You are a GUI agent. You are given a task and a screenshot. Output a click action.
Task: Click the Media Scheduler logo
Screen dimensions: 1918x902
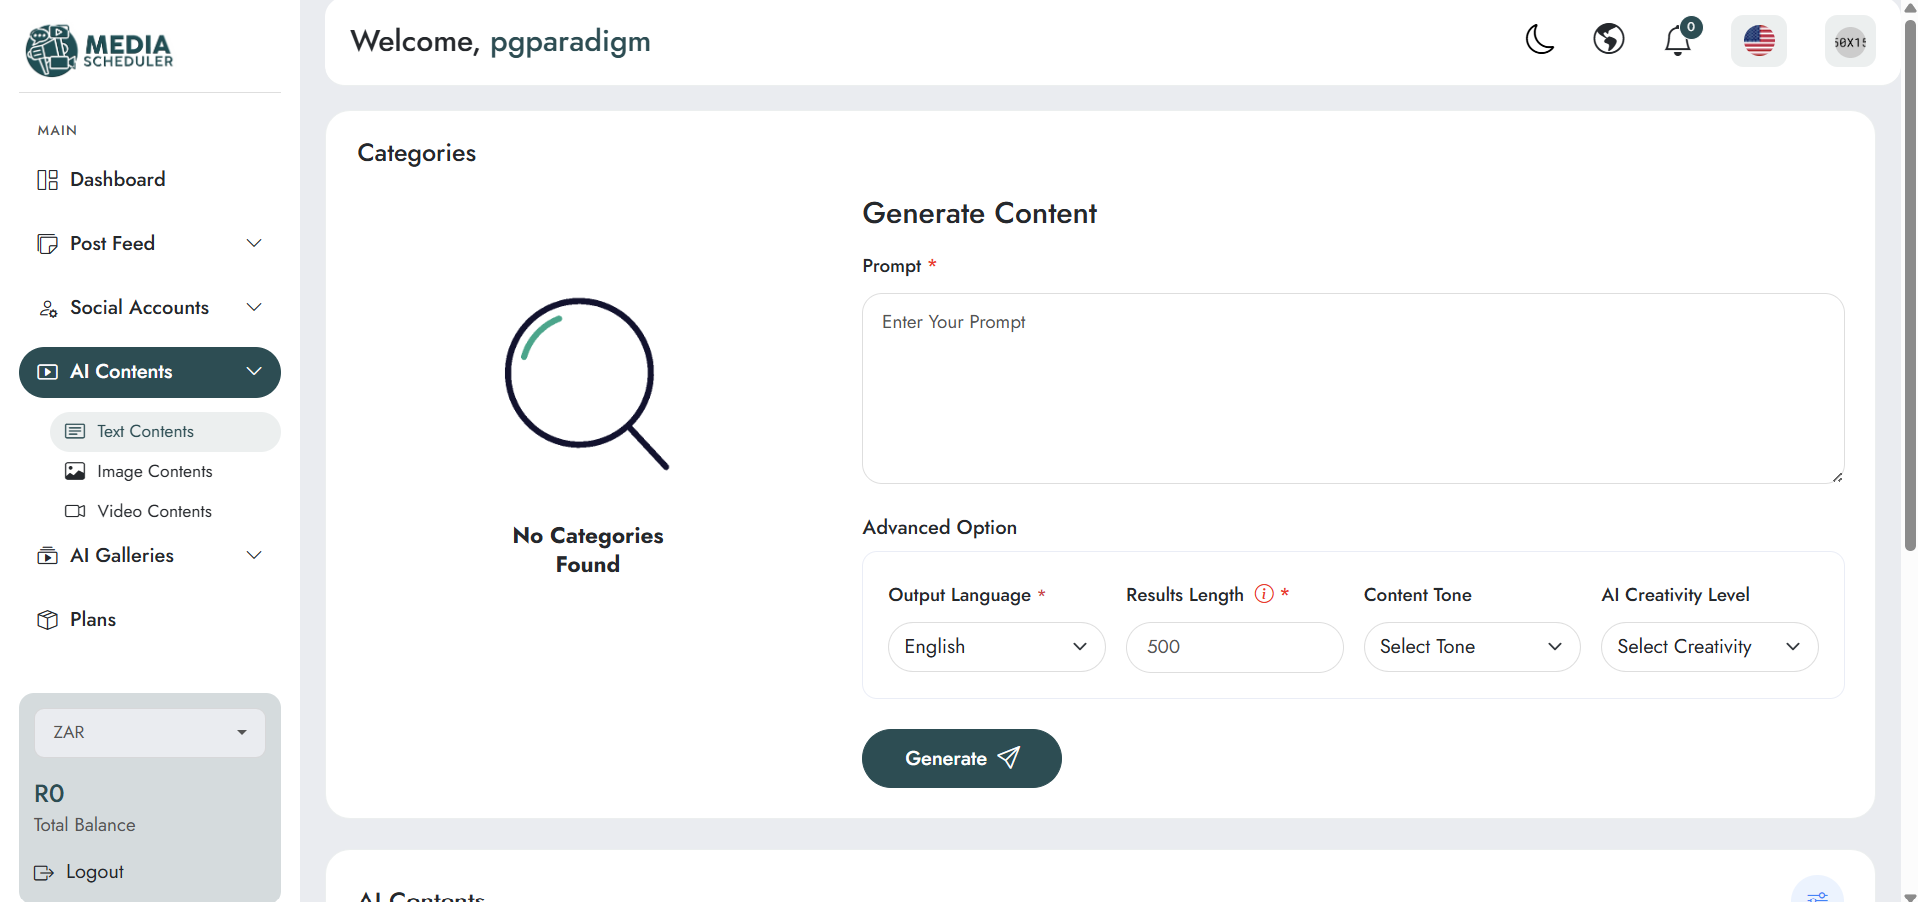(100, 50)
